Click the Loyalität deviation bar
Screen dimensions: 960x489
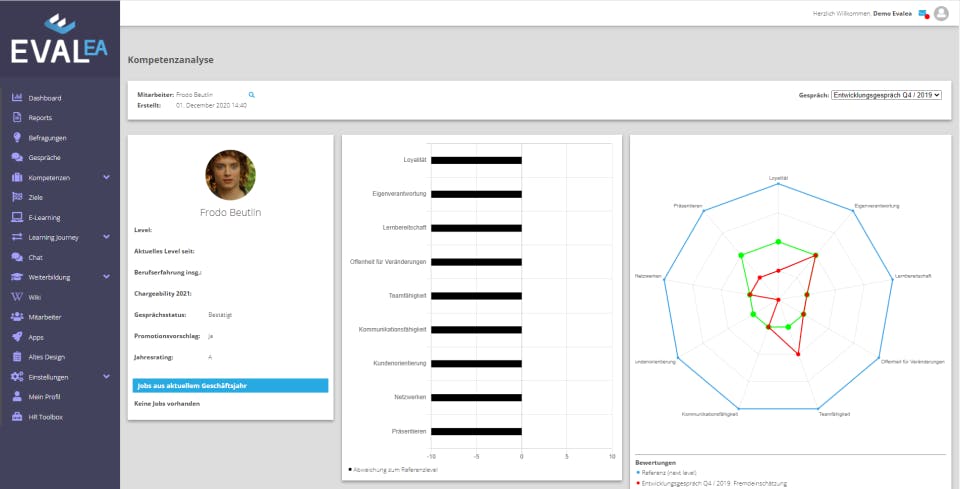[476, 160]
